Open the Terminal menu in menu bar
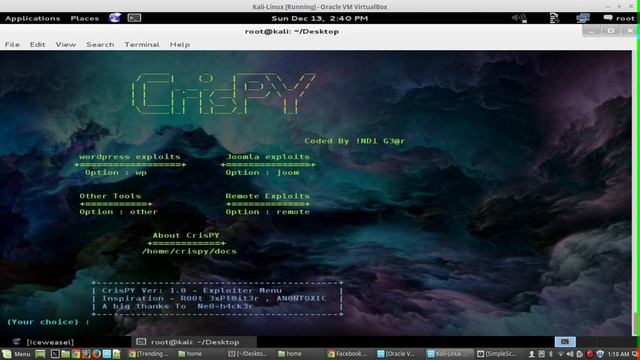The width and height of the screenshot is (640, 360). point(142,44)
